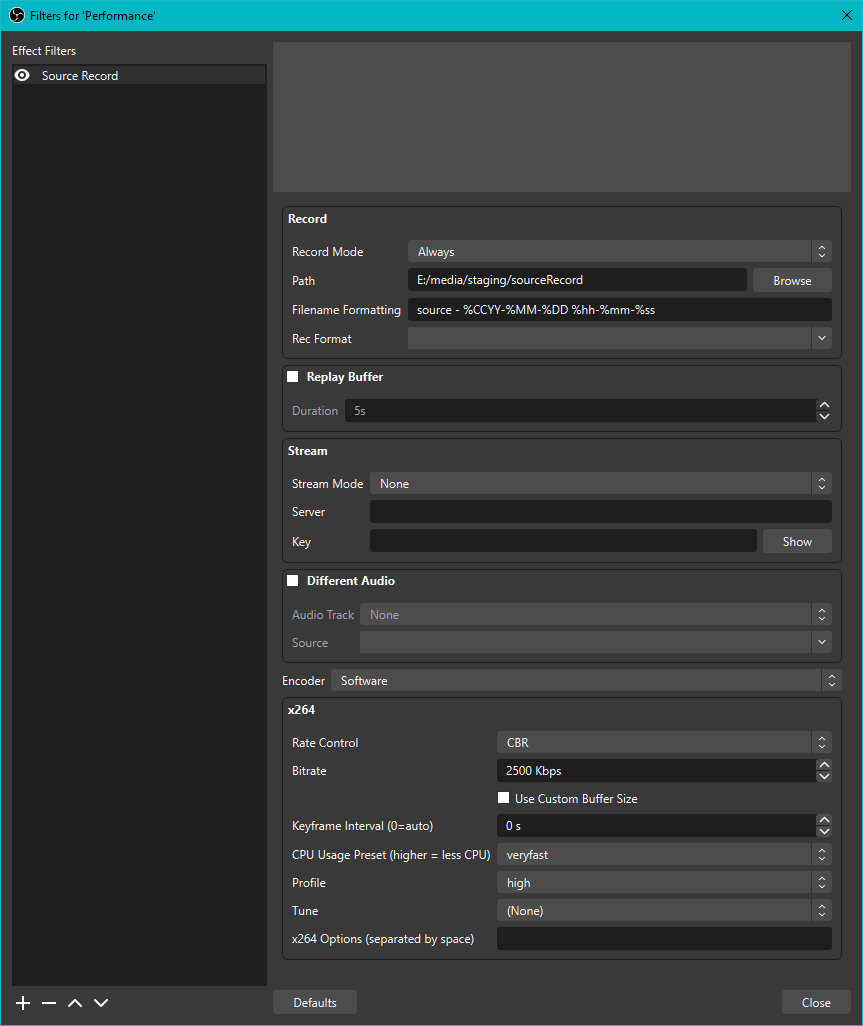Remove selected filter using the minus icon
The image size is (863, 1026).
tap(48, 1002)
